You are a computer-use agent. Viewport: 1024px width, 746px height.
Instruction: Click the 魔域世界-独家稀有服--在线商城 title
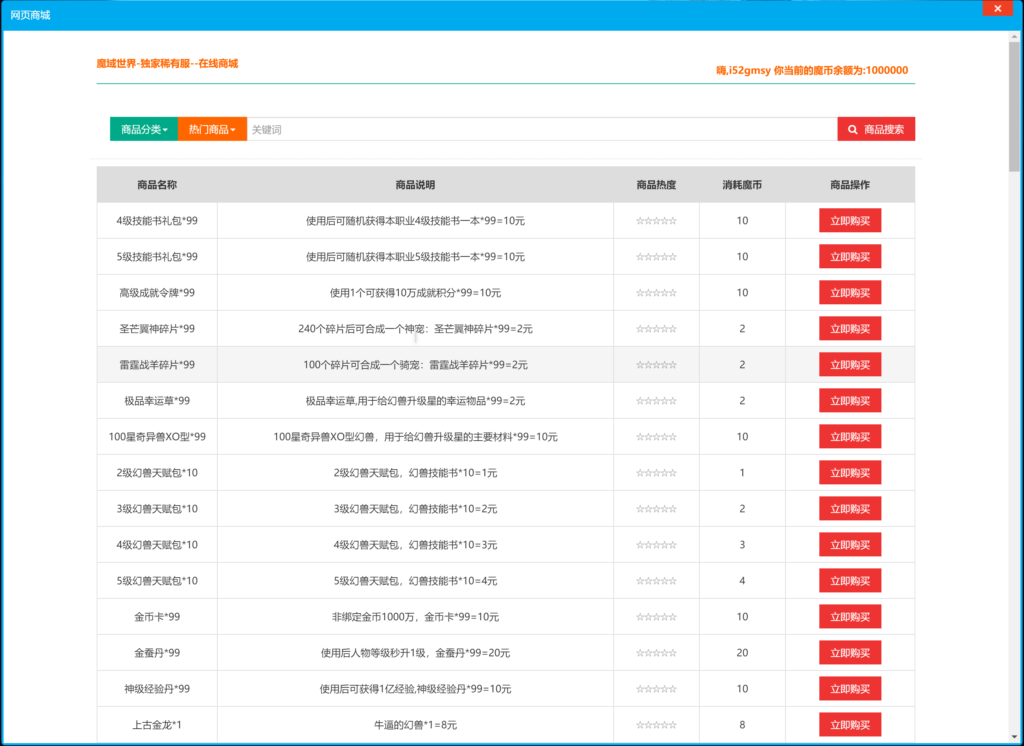pos(167,63)
